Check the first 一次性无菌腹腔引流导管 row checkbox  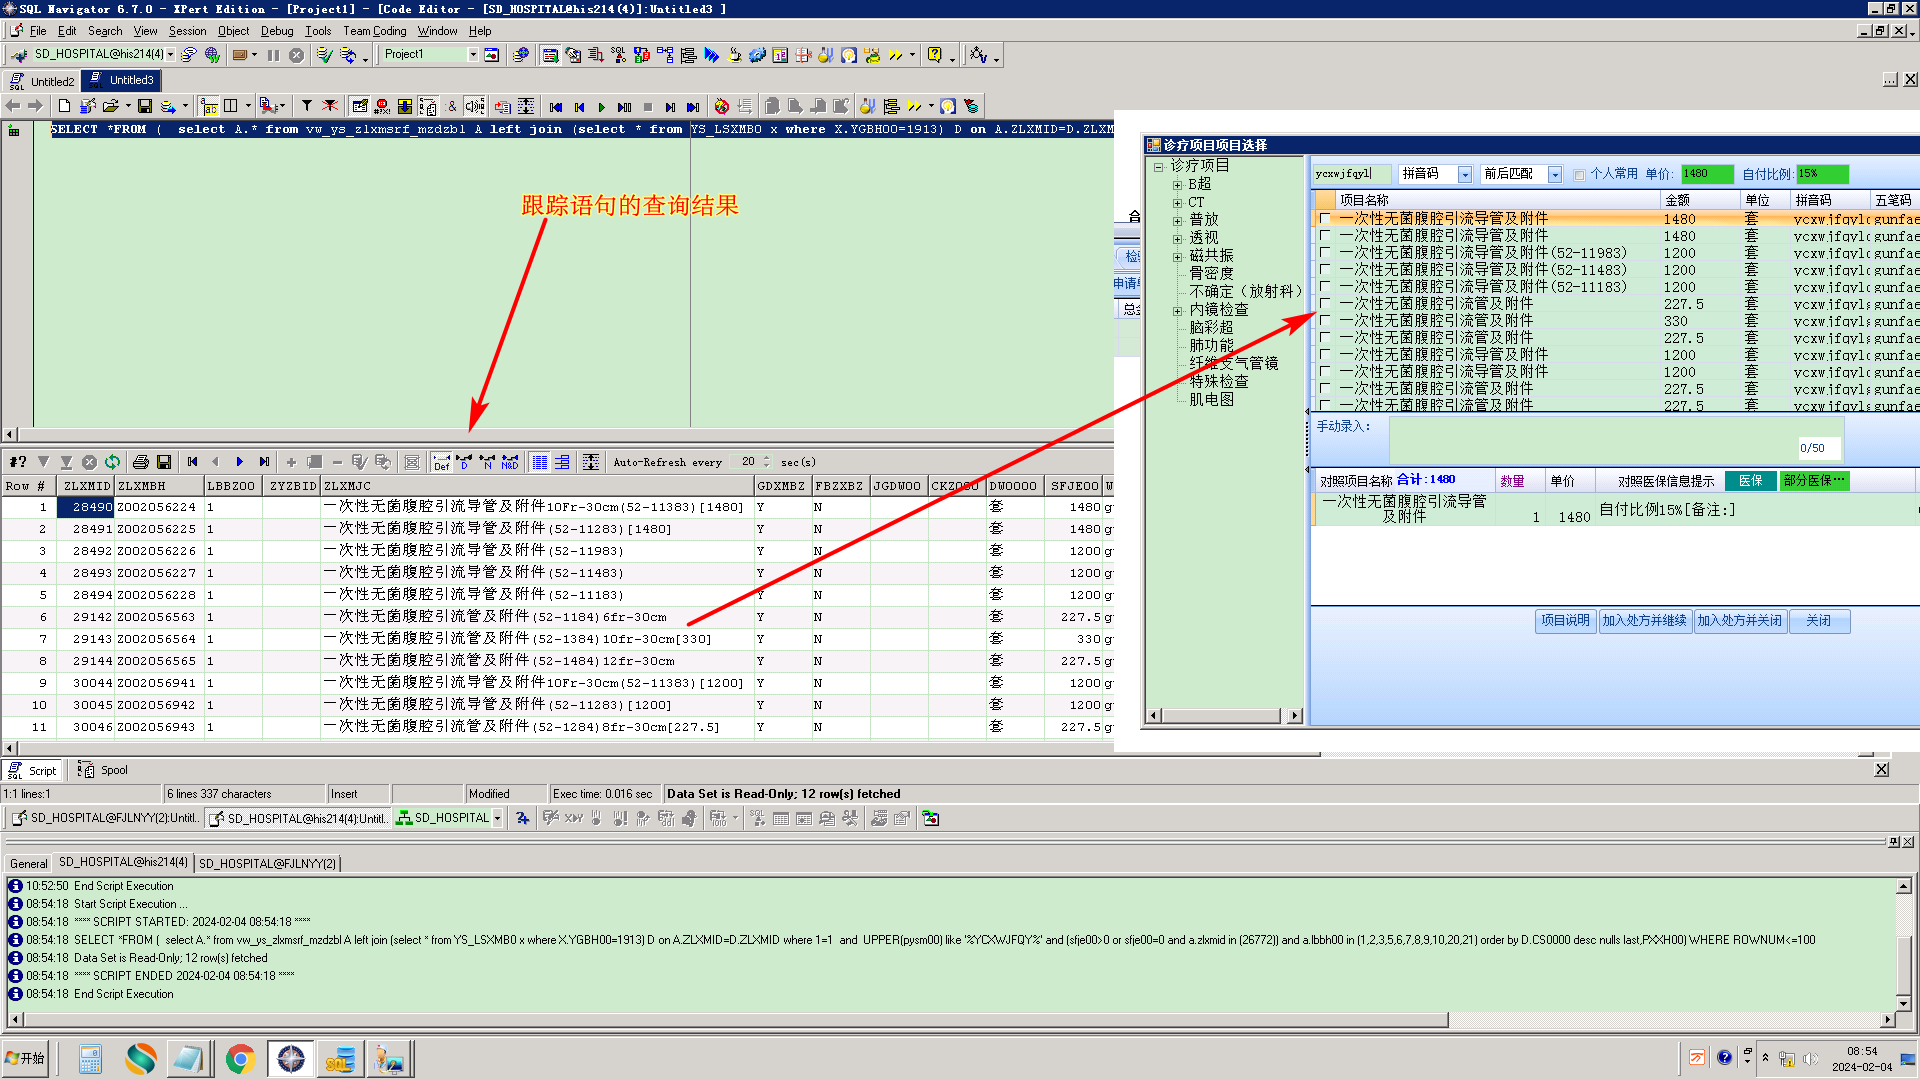[x=1325, y=219]
